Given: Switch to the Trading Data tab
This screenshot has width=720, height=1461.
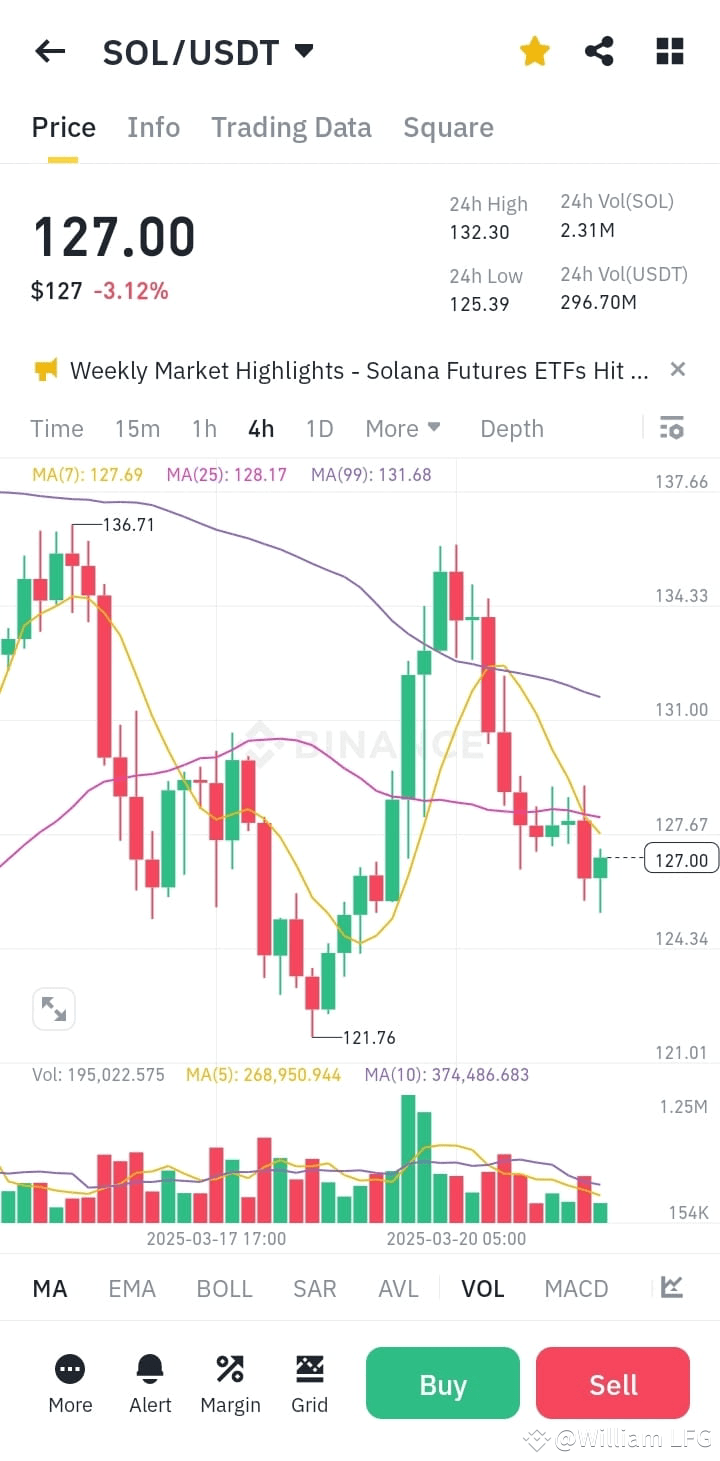Looking at the screenshot, I should coord(291,127).
